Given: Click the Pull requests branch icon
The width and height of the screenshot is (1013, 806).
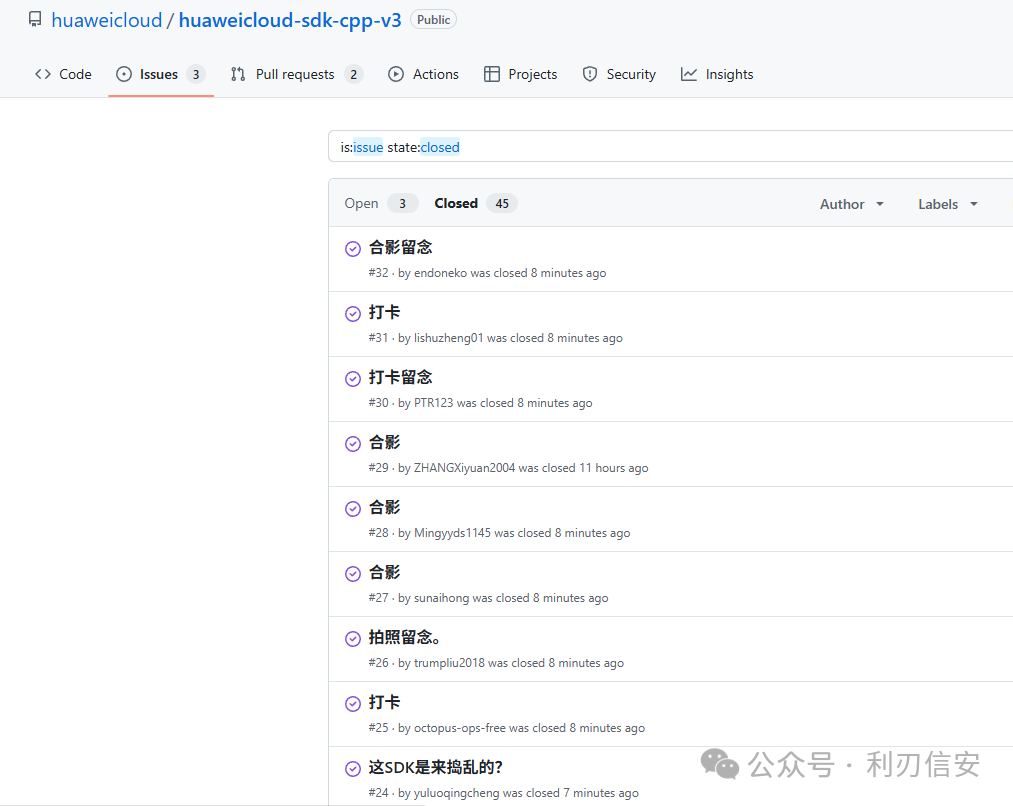Looking at the screenshot, I should point(238,74).
